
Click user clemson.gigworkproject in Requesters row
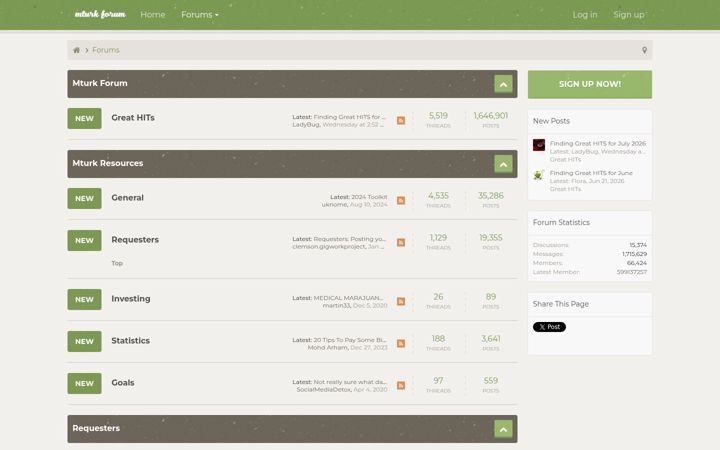click(329, 247)
